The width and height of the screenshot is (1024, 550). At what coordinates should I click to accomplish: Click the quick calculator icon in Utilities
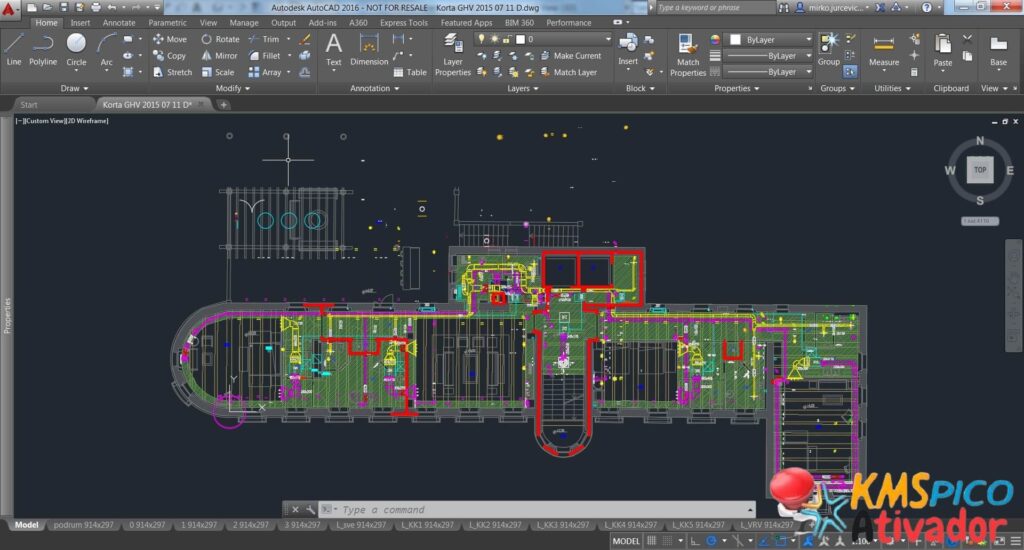(x=914, y=72)
